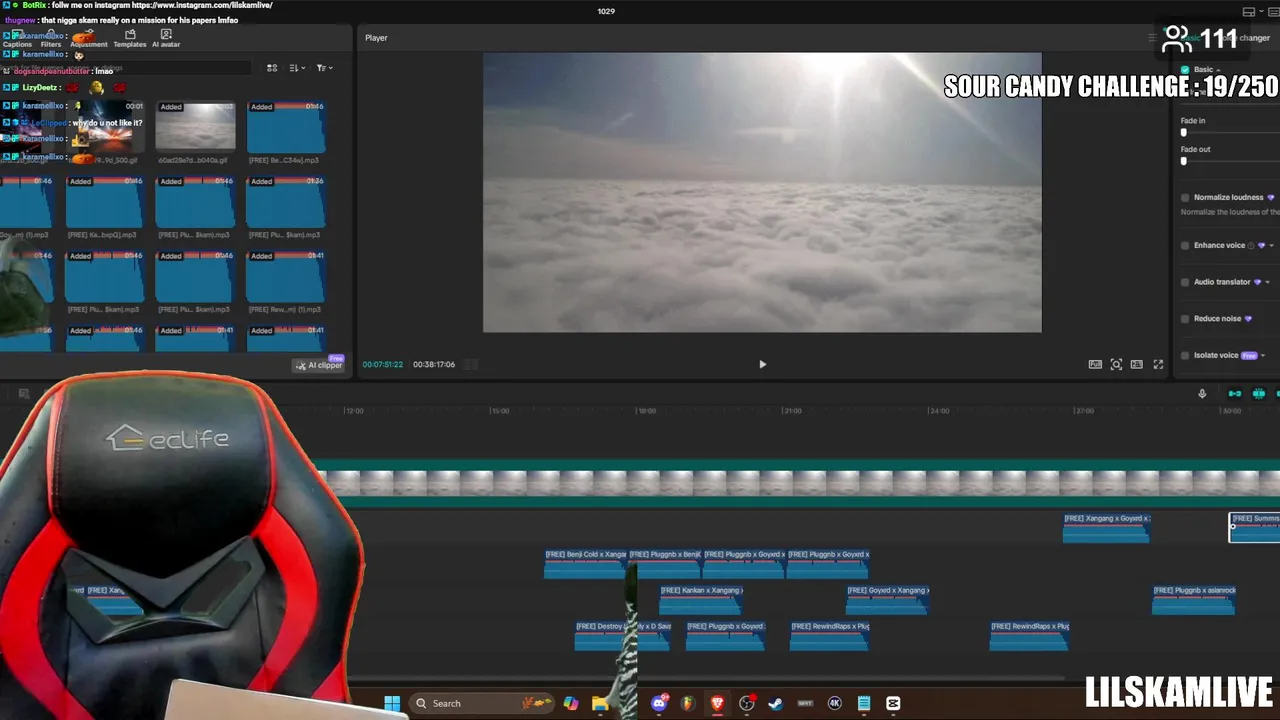Toggle the preview quality icon under player
1280x720 pixels.
point(1095,364)
